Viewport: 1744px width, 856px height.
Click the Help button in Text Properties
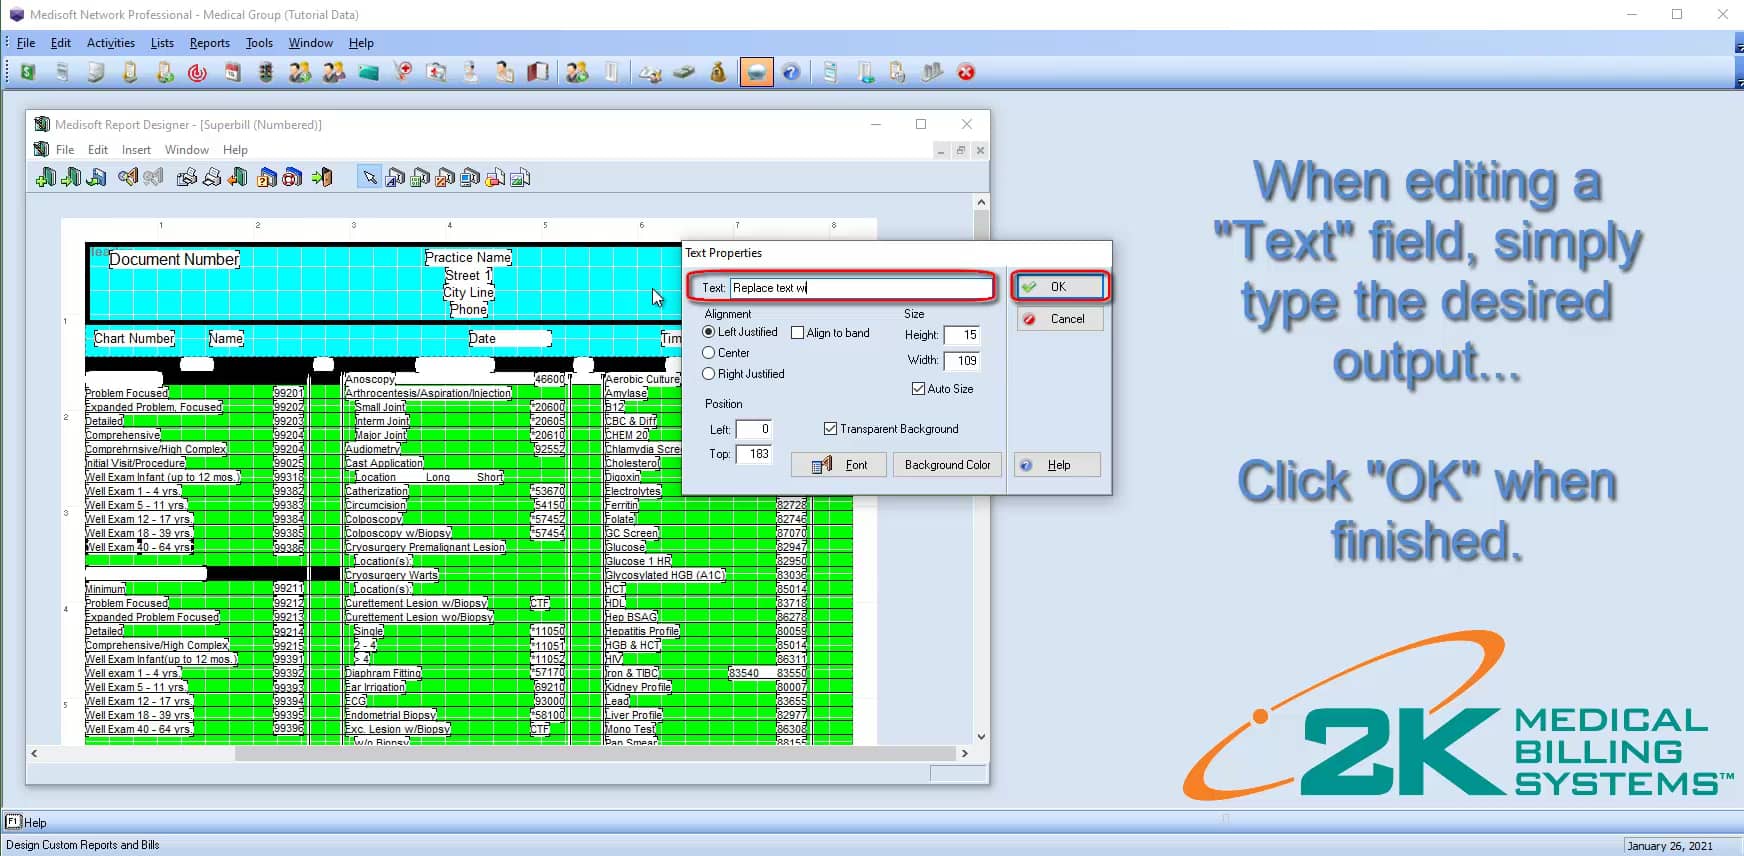(x=1058, y=465)
